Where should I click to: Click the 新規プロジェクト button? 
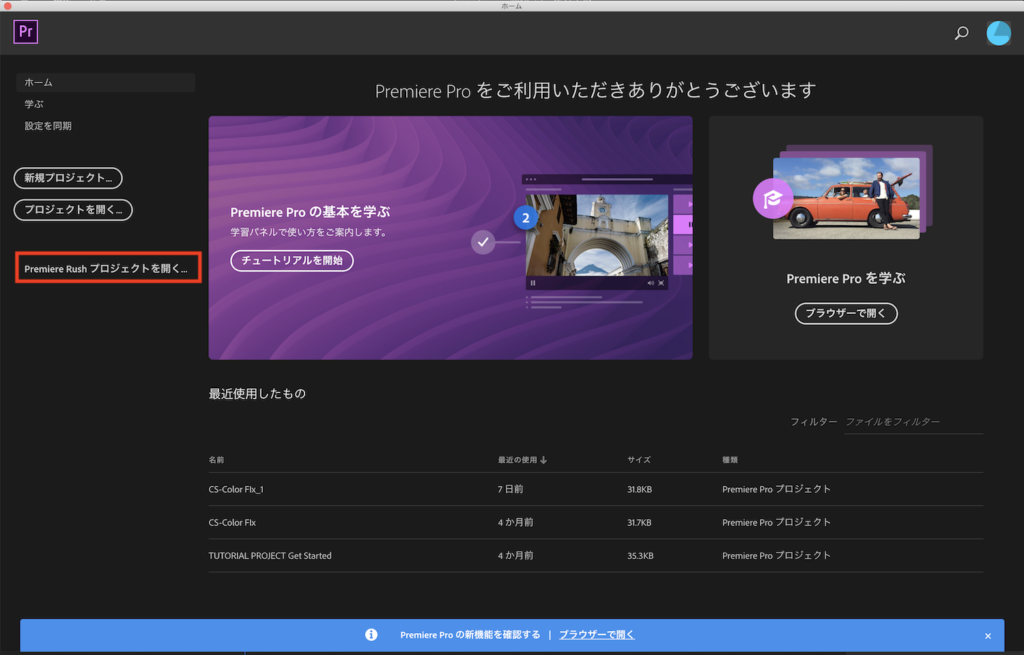pyautogui.click(x=68, y=178)
